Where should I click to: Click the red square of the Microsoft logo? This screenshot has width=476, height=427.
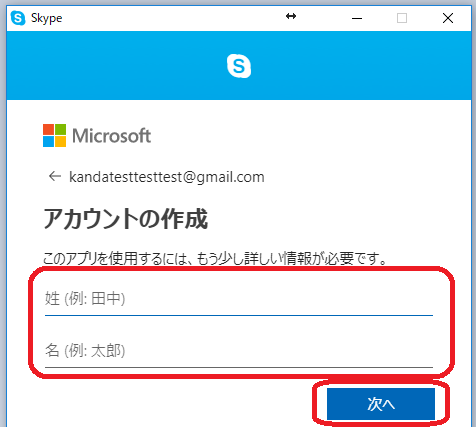point(48,129)
